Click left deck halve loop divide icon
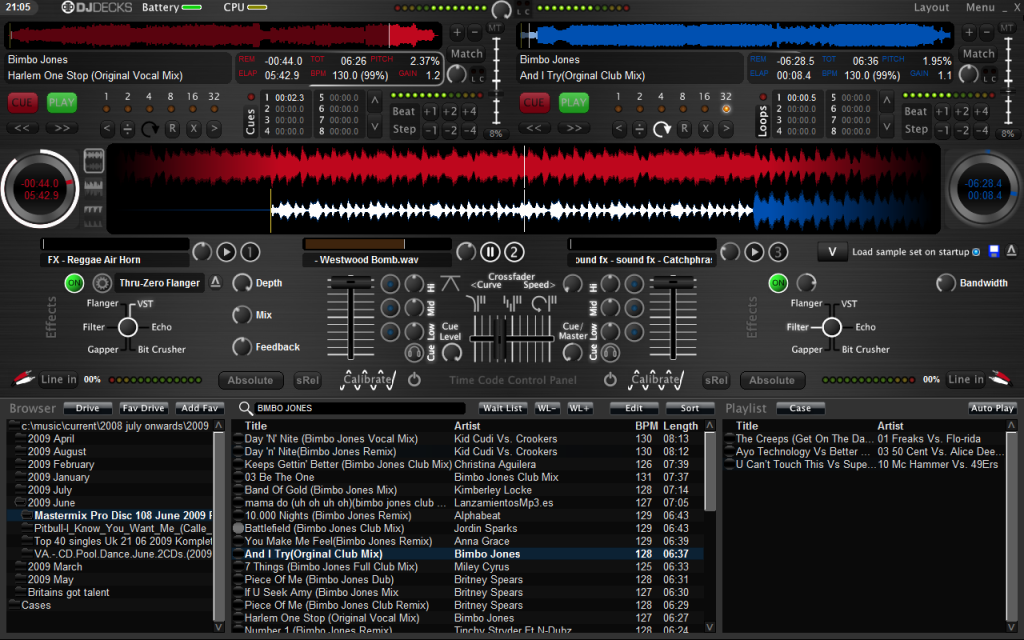Viewport: 1024px width, 640px height. [x=128, y=129]
